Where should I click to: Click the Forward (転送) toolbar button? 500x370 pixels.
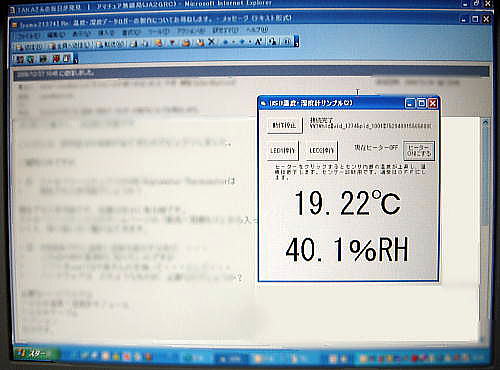tap(111, 45)
